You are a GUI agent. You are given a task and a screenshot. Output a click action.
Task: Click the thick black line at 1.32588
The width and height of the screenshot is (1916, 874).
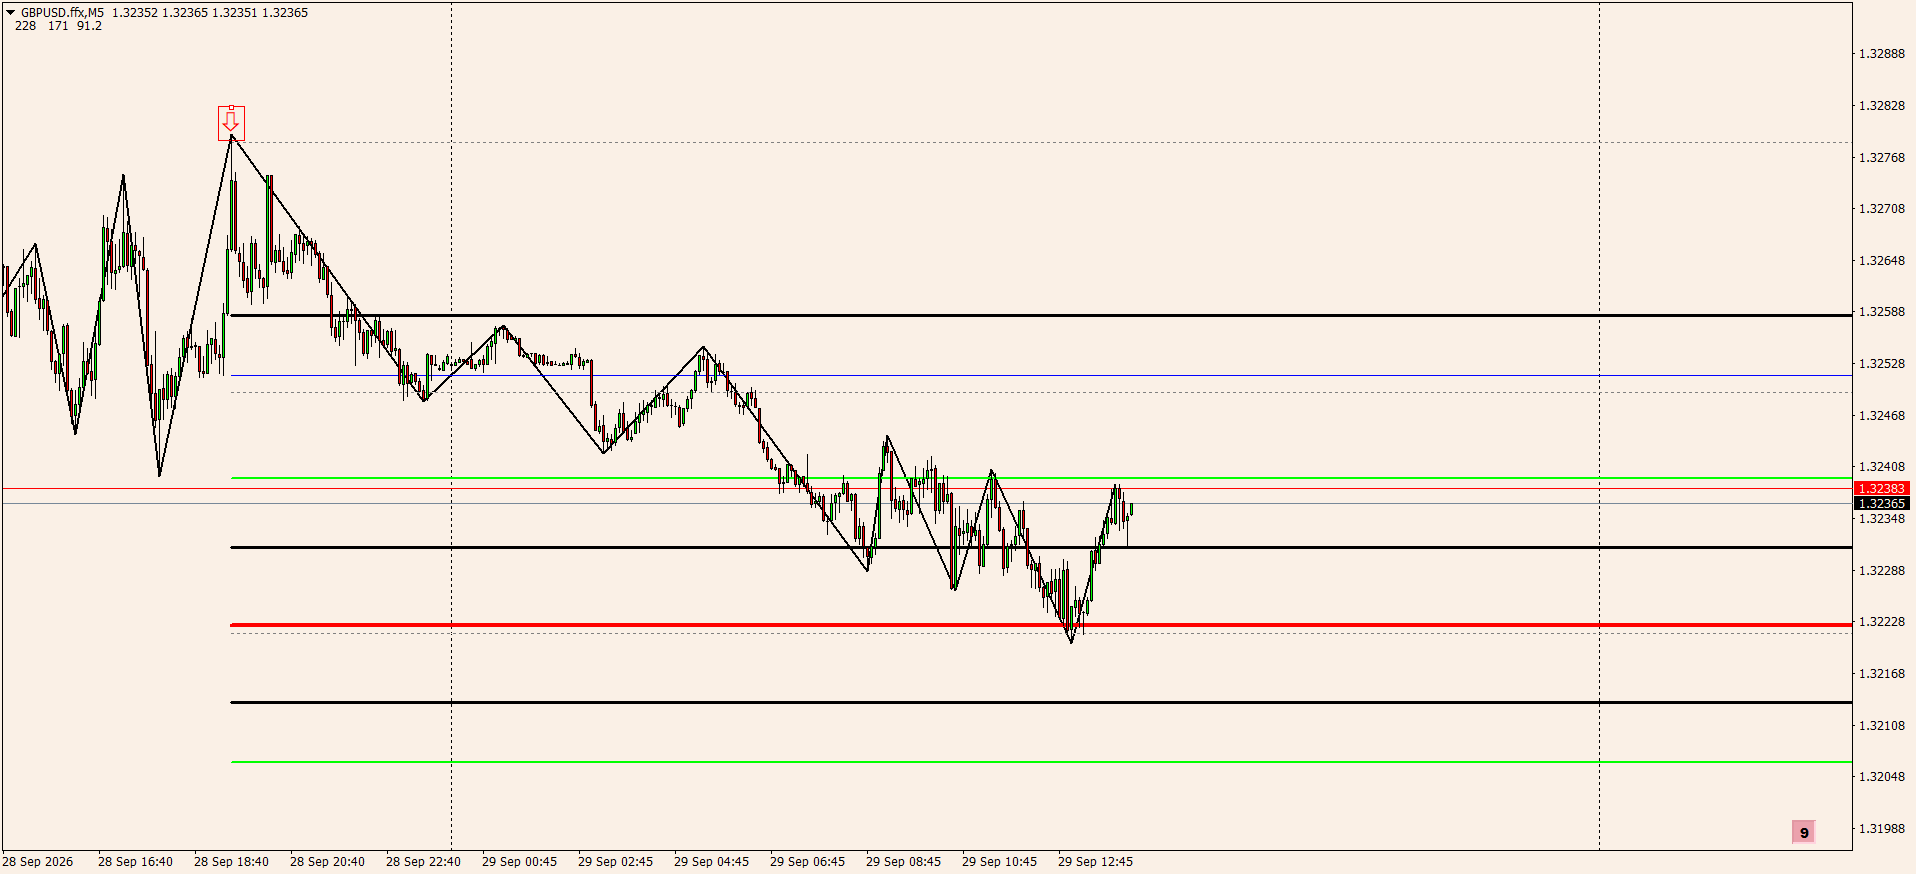[x=1040, y=315]
